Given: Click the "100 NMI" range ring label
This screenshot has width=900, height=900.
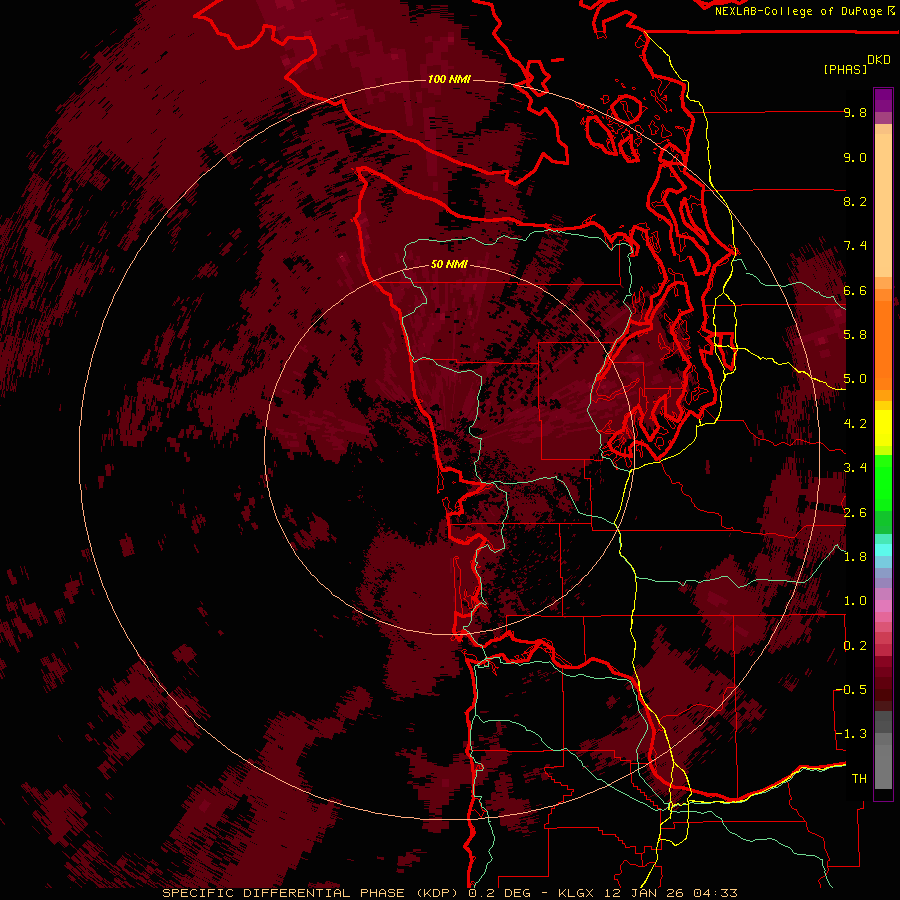Looking at the screenshot, I should pos(449,79).
